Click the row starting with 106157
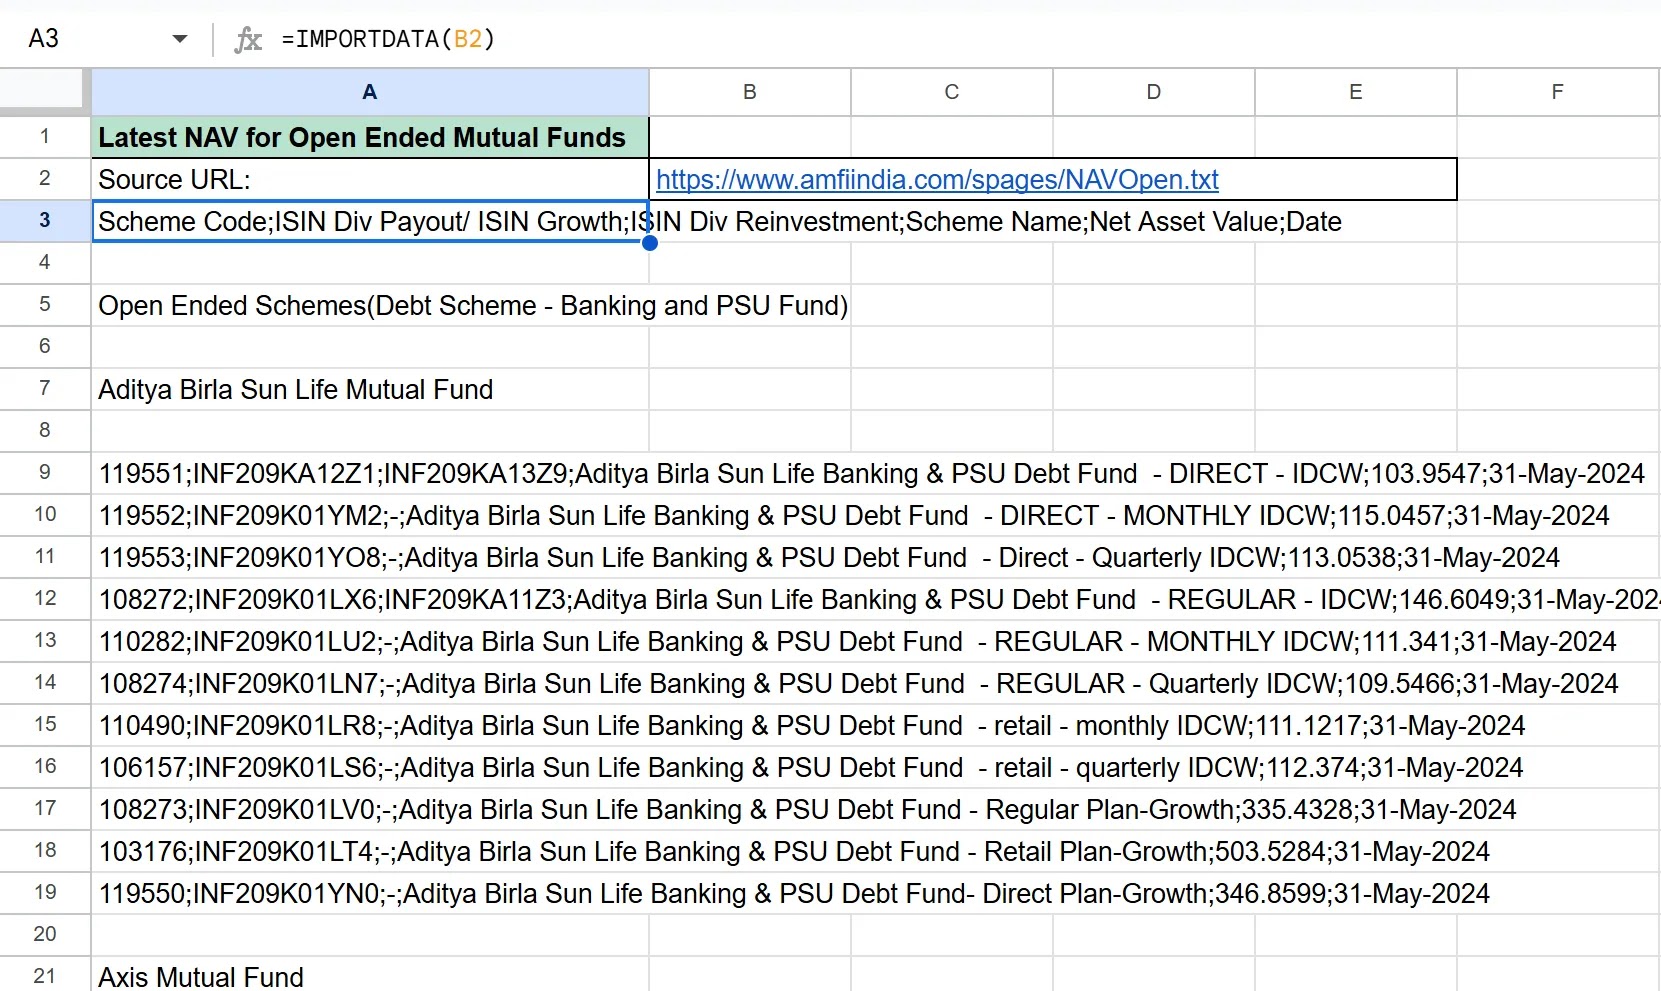Screen dimensions: 1661x991 tap(811, 767)
